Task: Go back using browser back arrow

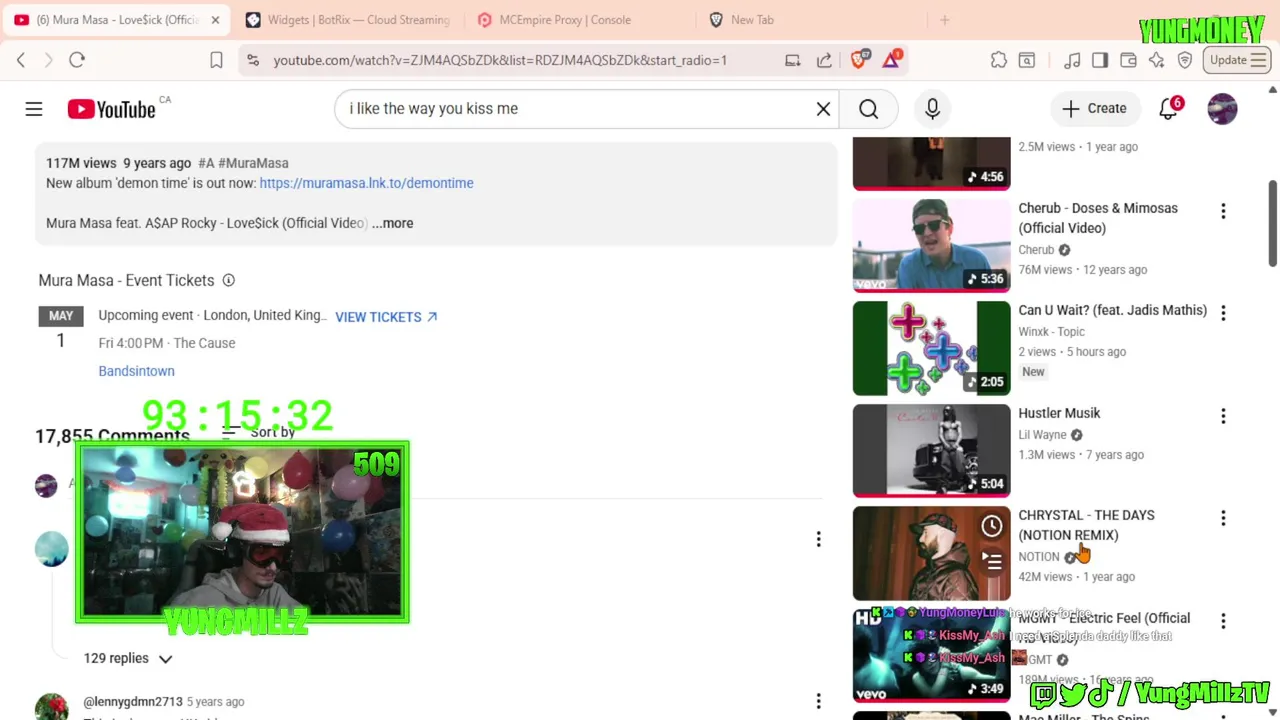Action: pos(21,60)
